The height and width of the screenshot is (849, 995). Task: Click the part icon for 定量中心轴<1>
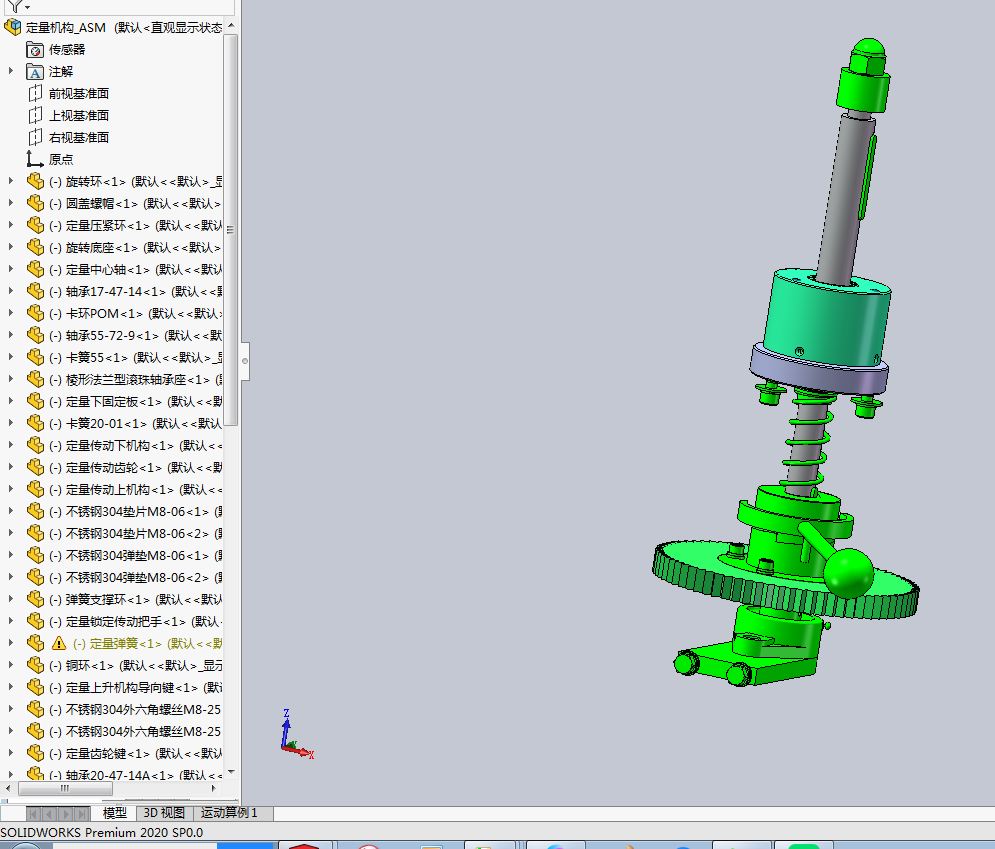coord(36,270)
